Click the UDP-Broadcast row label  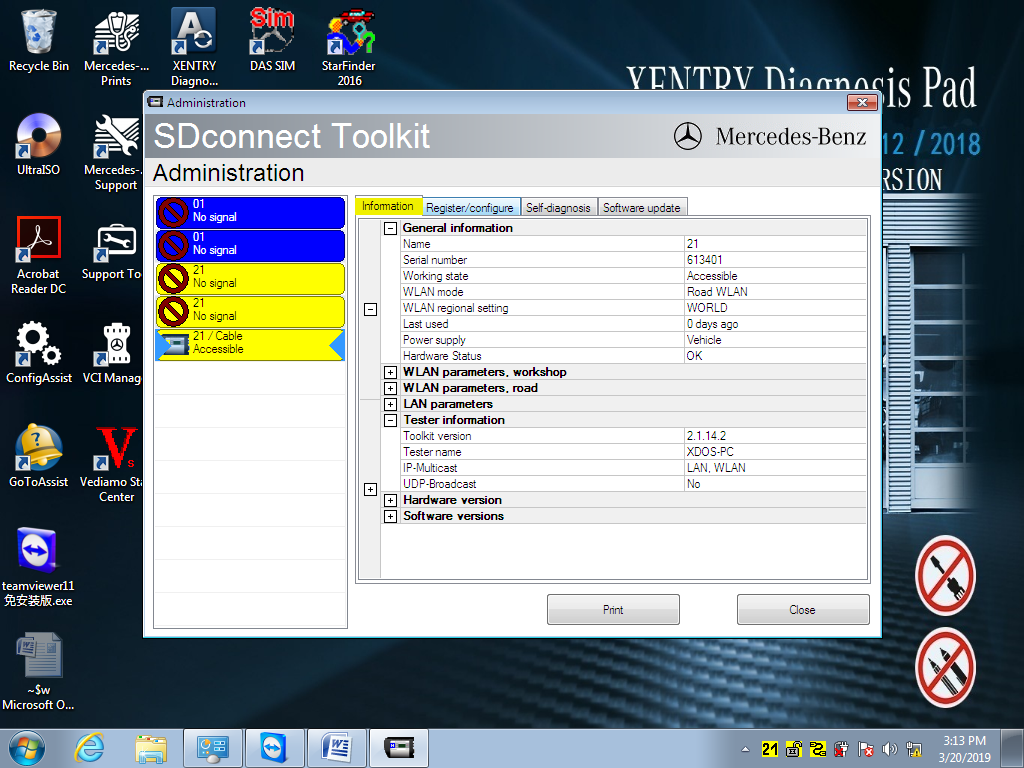tap(440, 484)
